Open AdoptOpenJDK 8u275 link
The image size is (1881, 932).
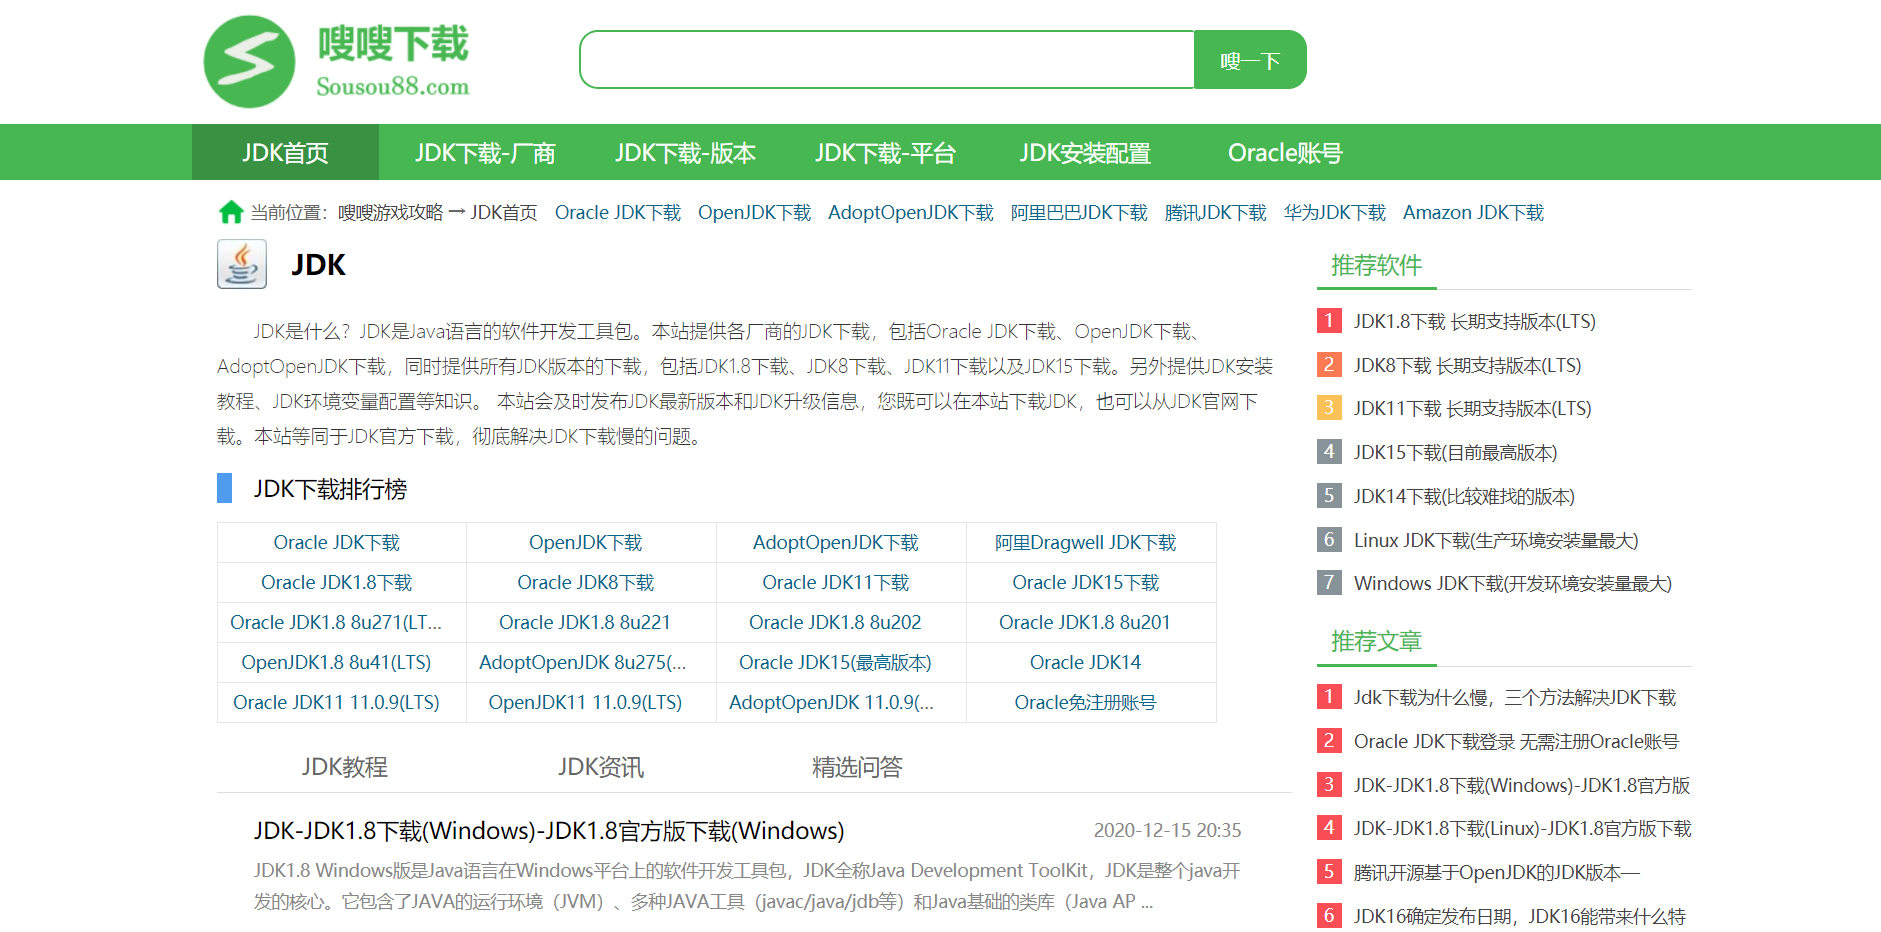[583, 662]
